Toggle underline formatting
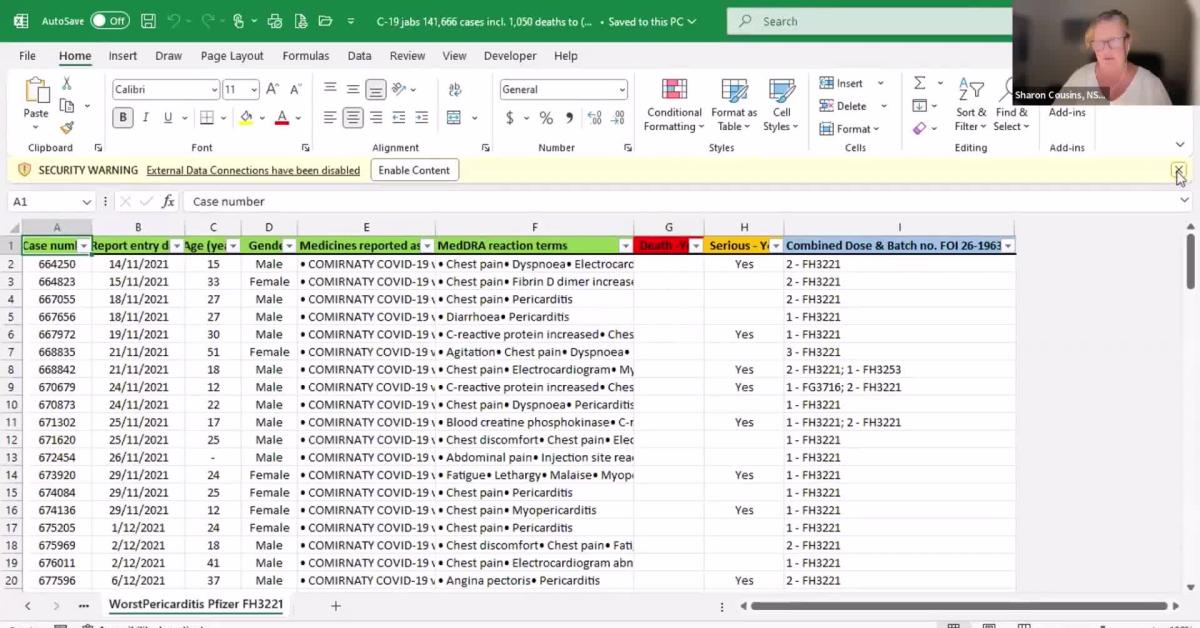1200x628 pixels. [x=167, y=118]
